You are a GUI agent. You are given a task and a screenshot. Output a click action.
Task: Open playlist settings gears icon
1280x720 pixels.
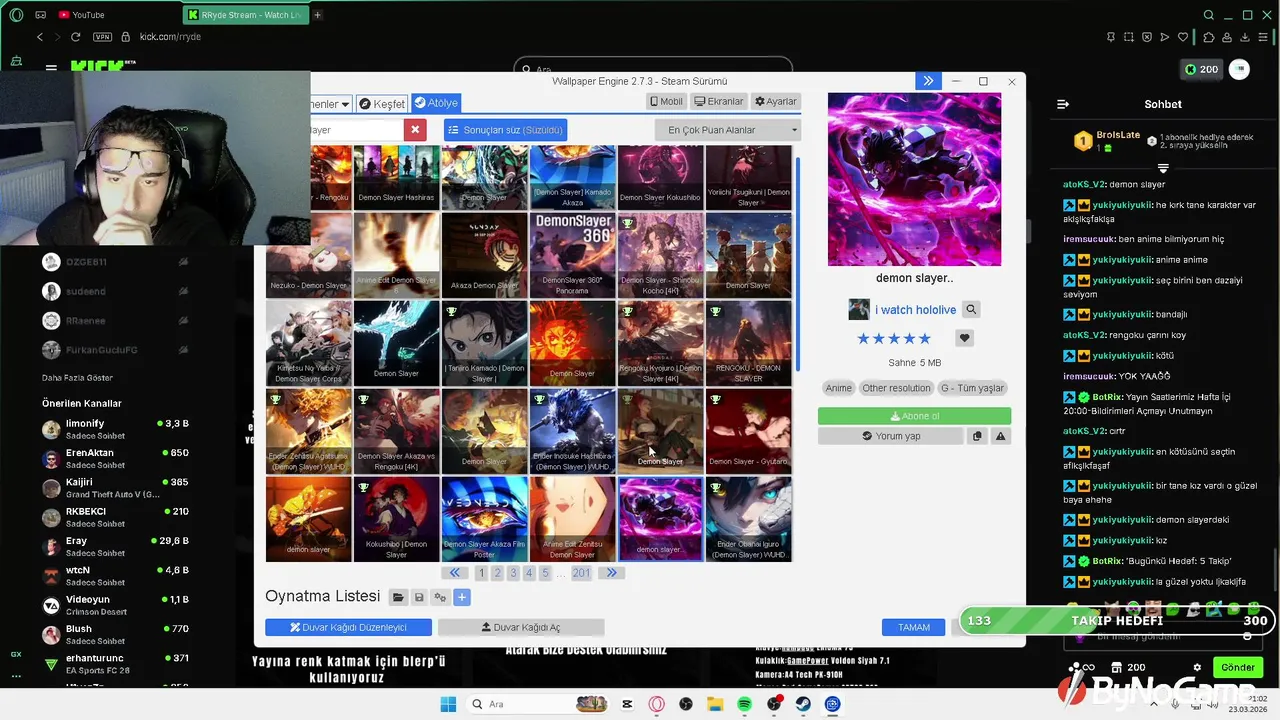[440, 597]
